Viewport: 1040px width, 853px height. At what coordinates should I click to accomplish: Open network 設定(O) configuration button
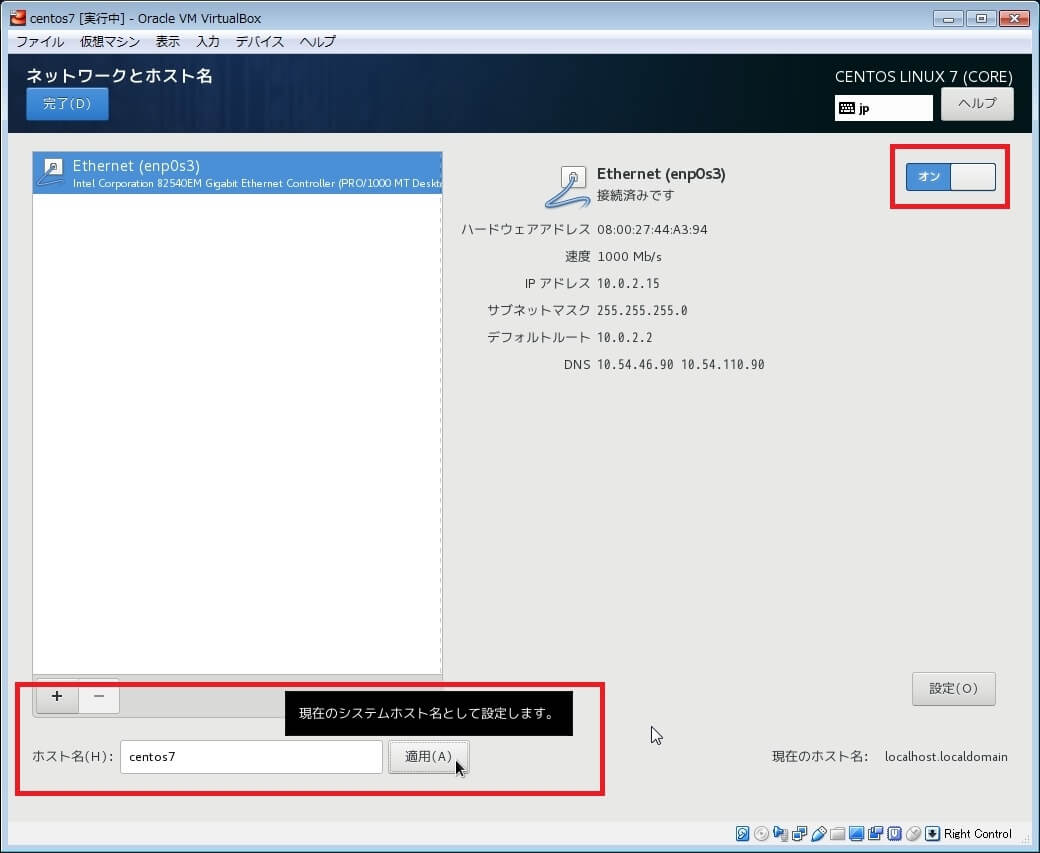tap(953, 689)
